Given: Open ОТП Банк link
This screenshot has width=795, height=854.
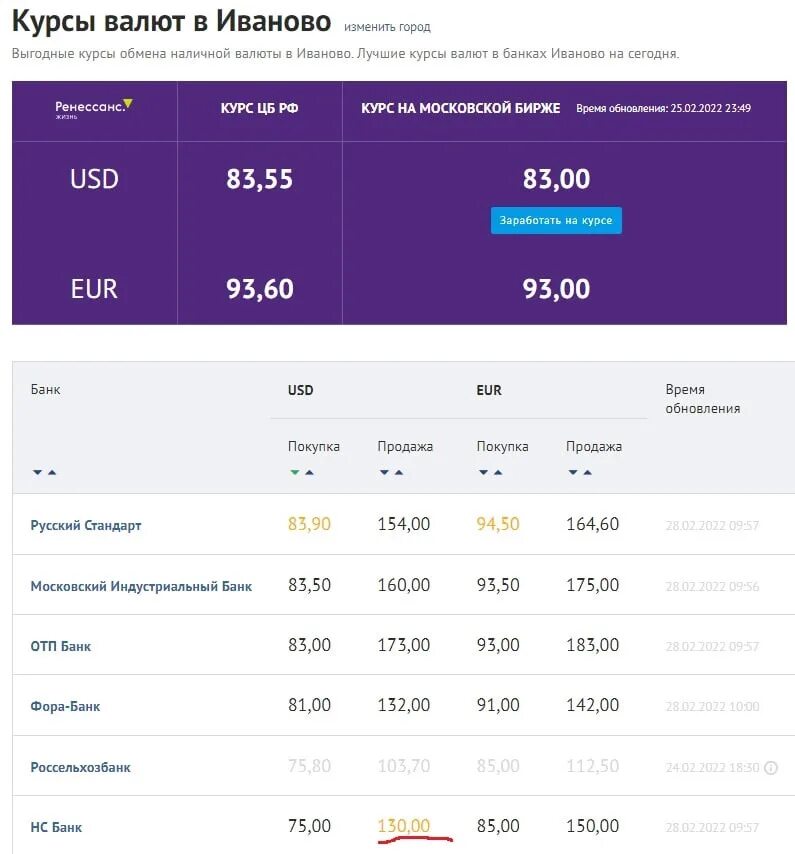Looking at the screenshot, I should pyautogui.click(x=60, y=646).
